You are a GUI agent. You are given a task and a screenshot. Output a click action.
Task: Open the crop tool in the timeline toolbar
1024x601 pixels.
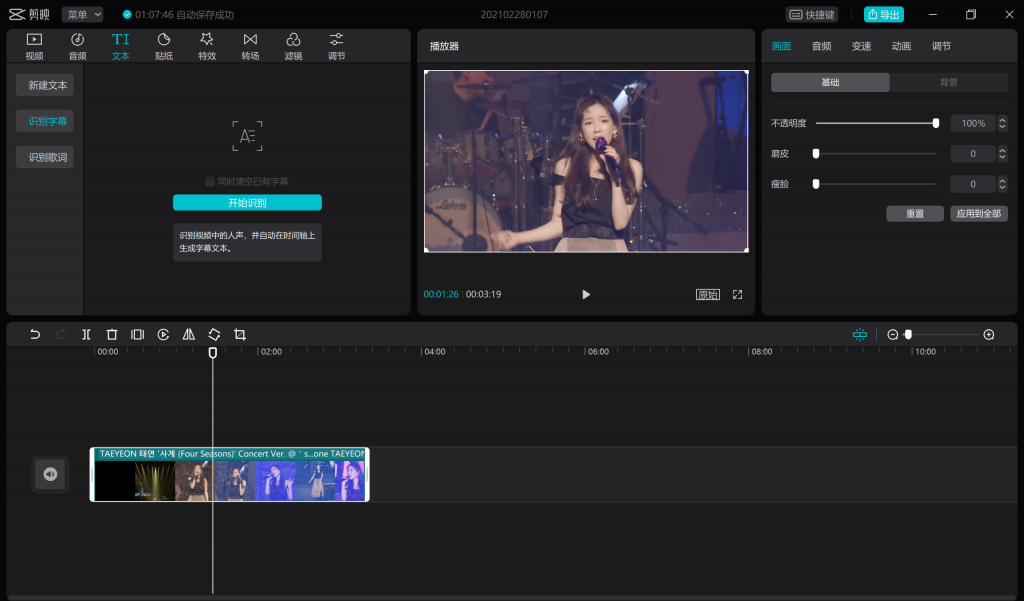tap(240, 334)
